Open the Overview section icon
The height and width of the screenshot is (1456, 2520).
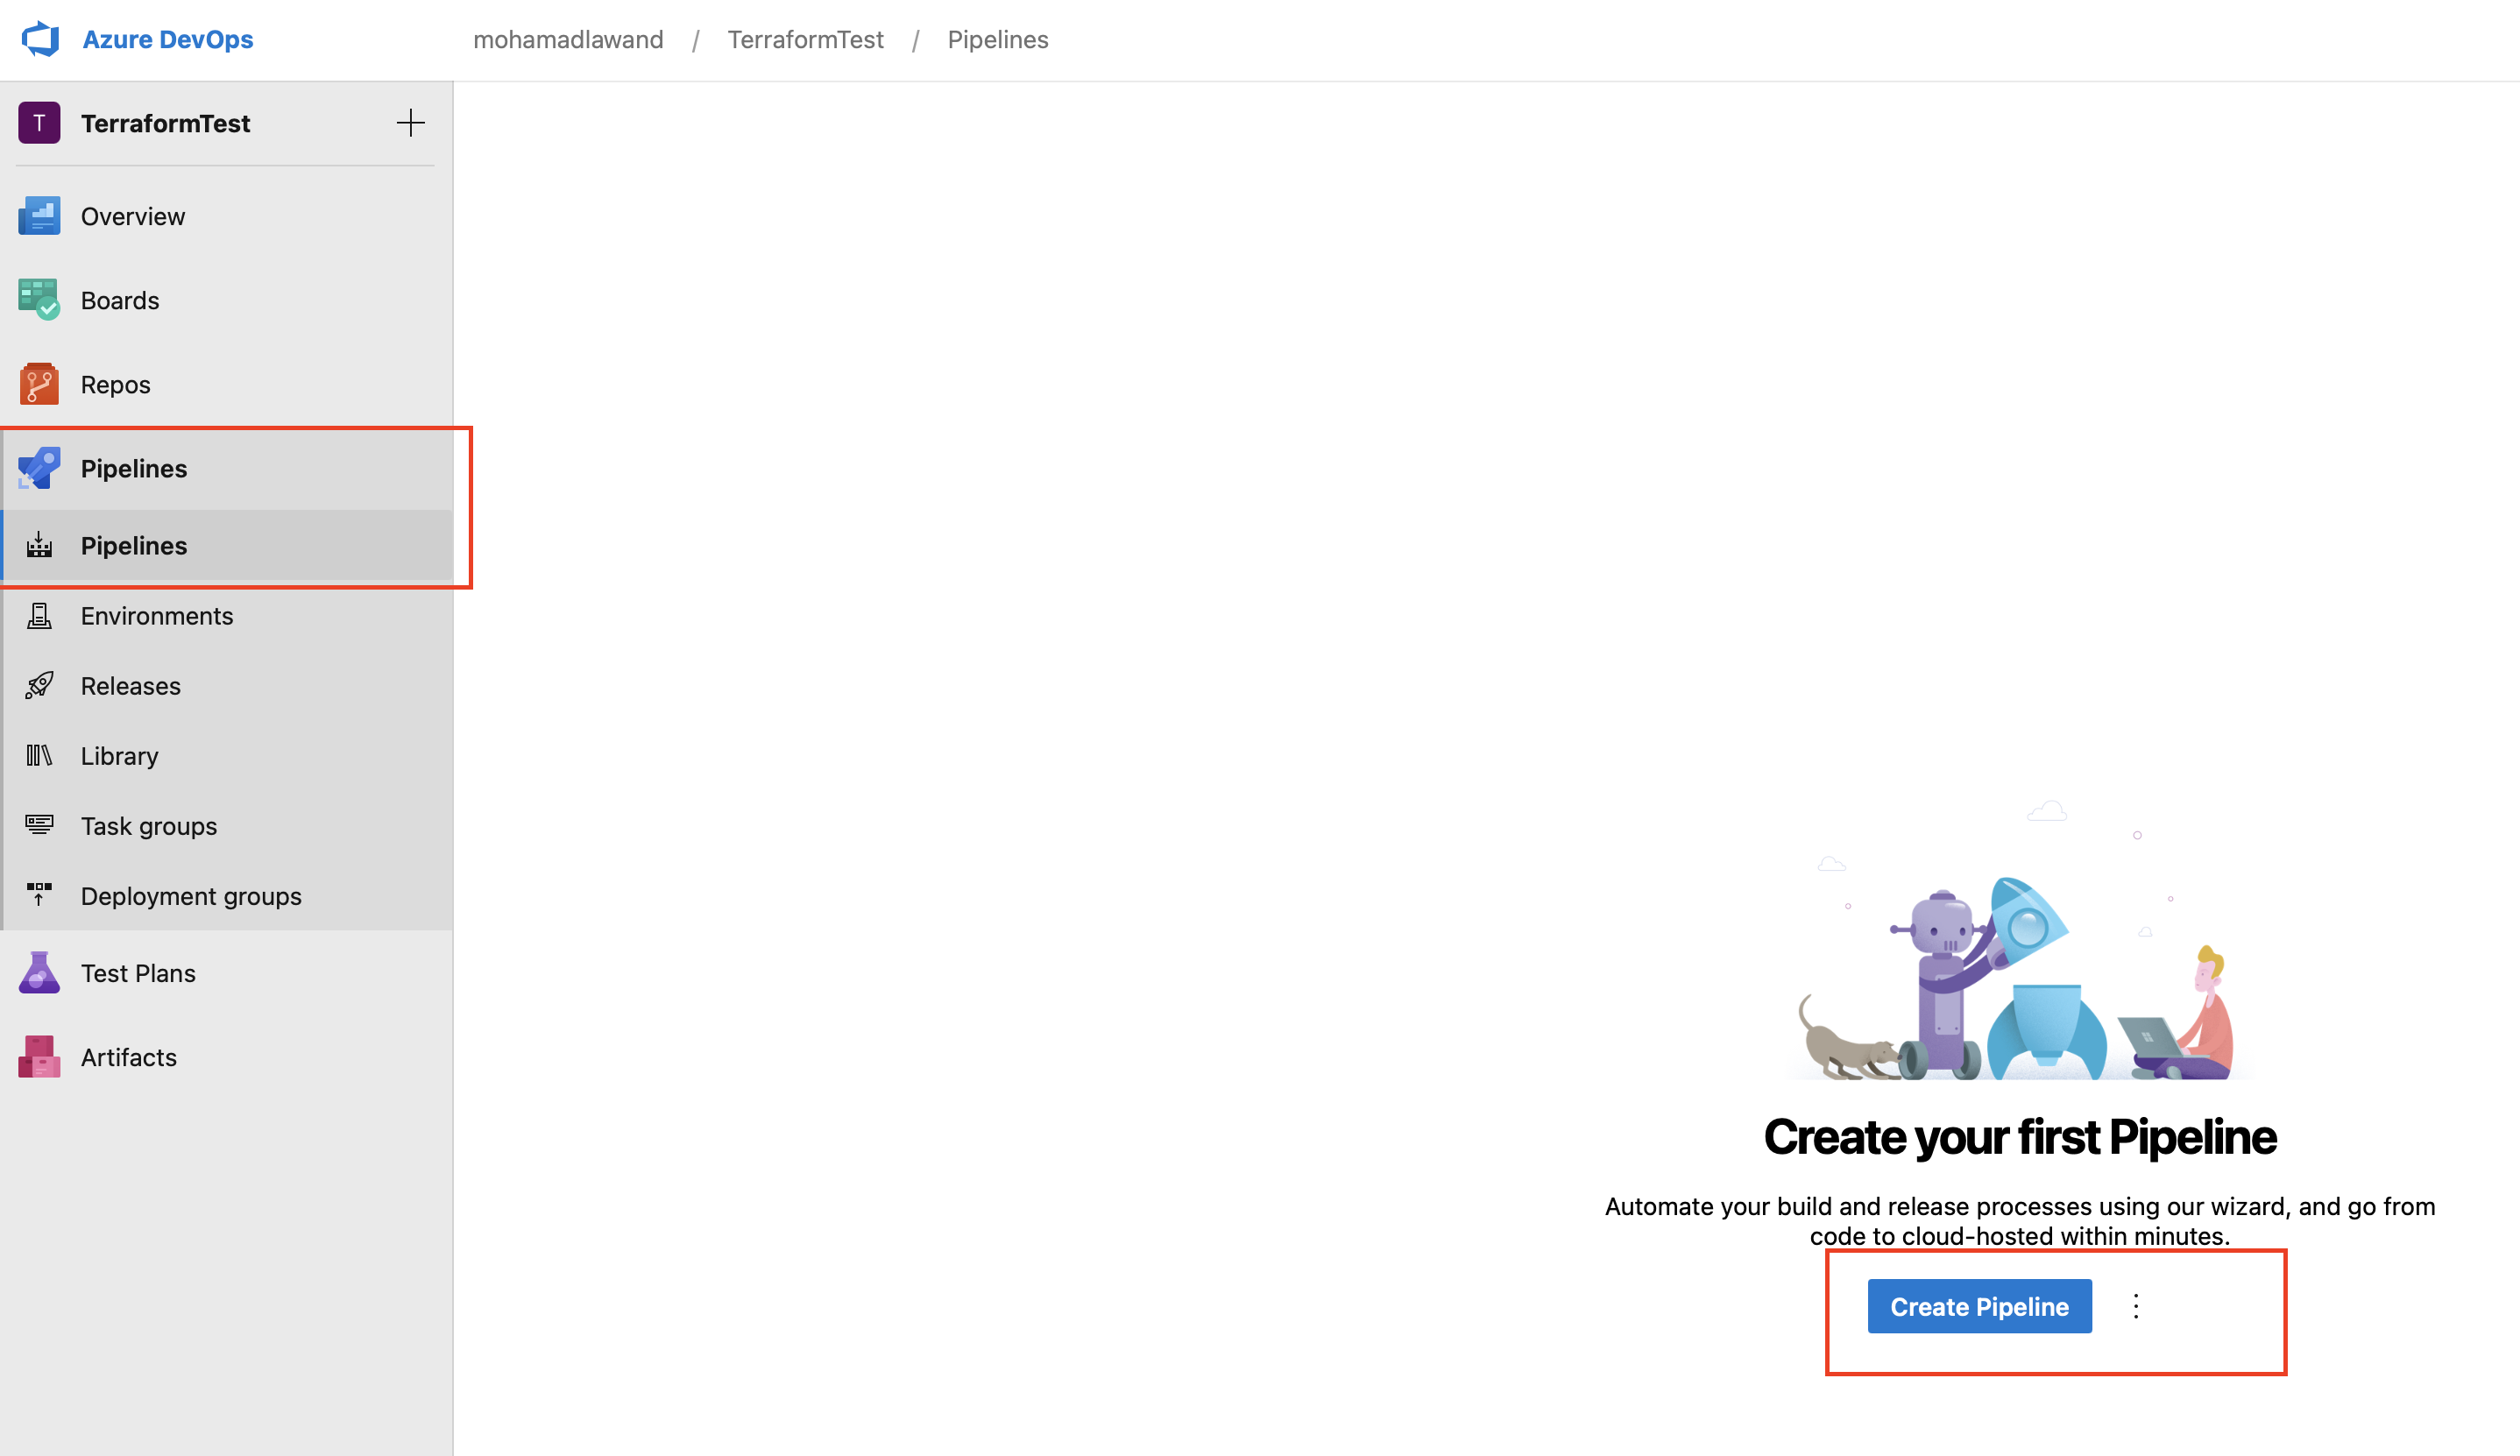coord(39,216)
